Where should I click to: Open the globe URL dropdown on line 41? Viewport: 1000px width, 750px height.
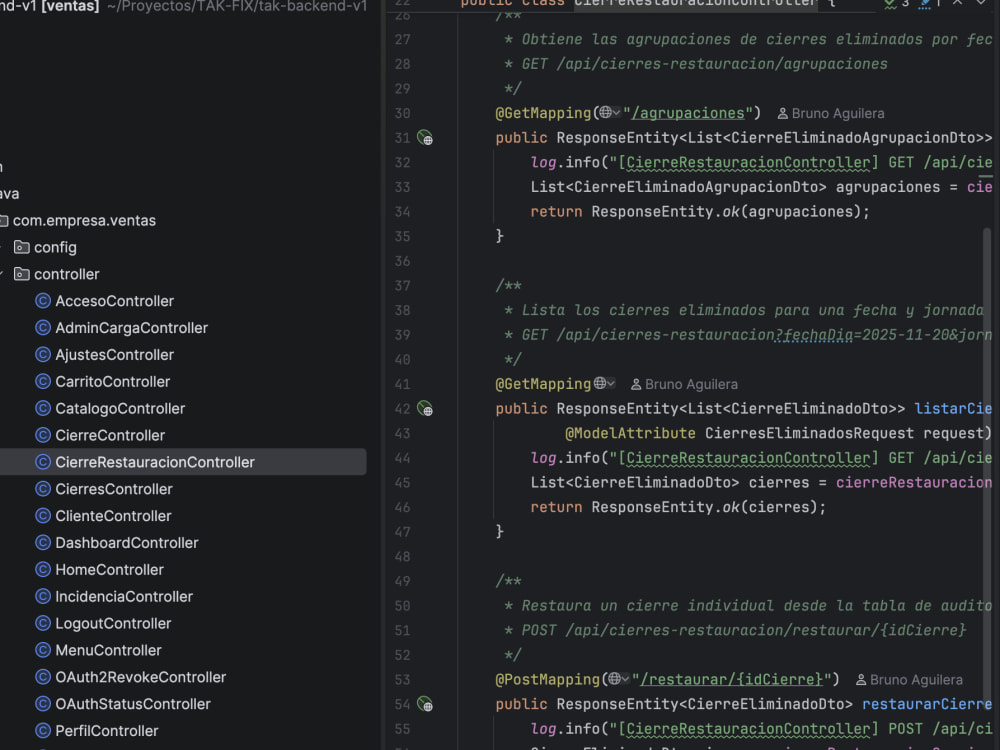coord(604,383)
